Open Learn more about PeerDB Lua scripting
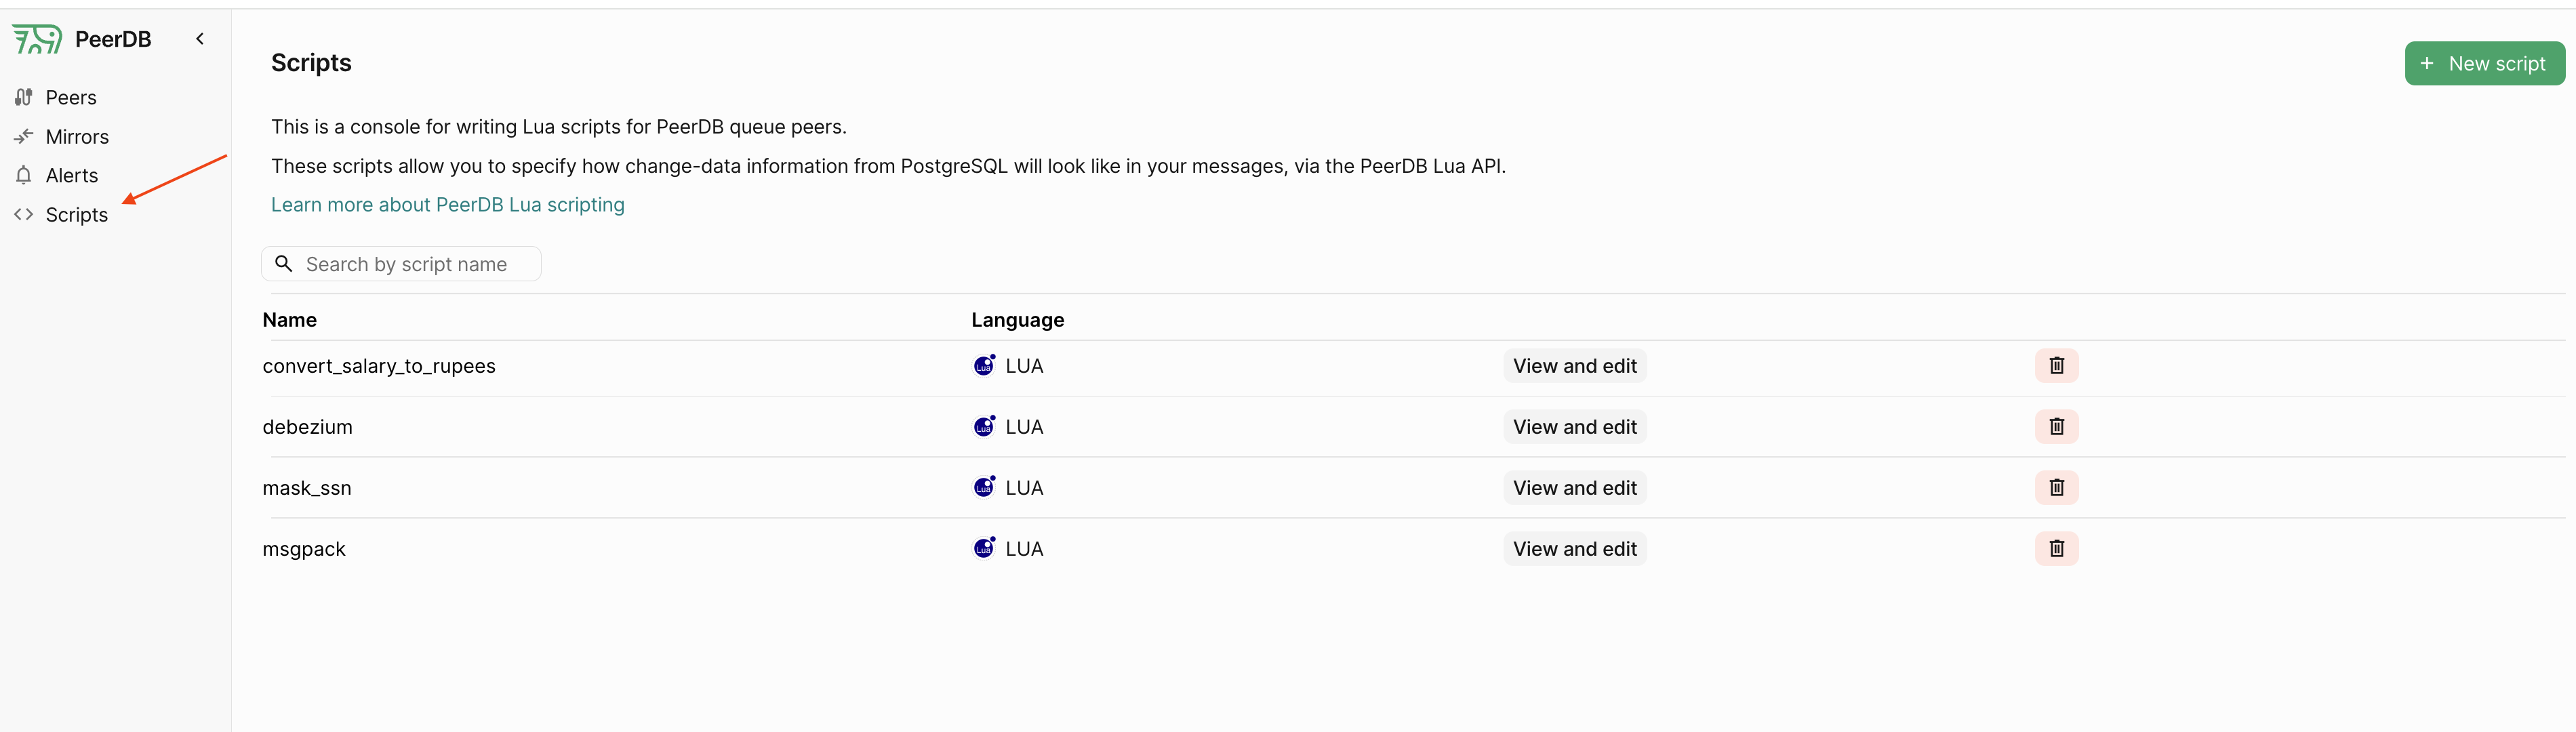This screenshot has width=2576, height=732. tap(447, 205)
